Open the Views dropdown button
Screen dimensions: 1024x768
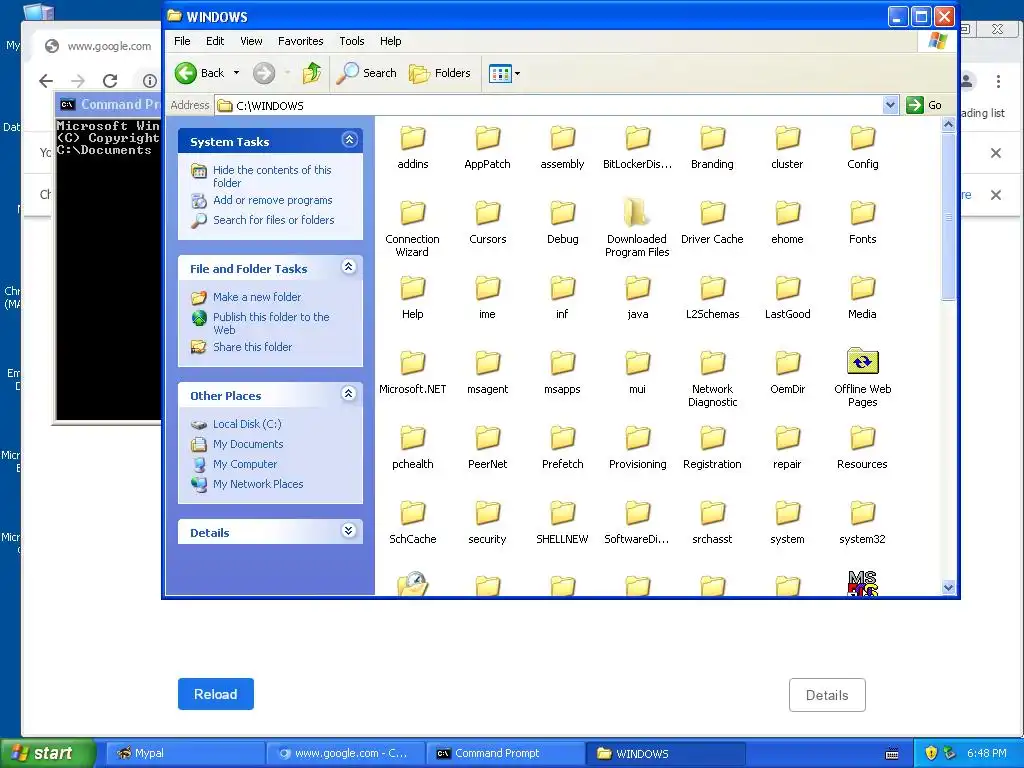click(x=504, y=73)
